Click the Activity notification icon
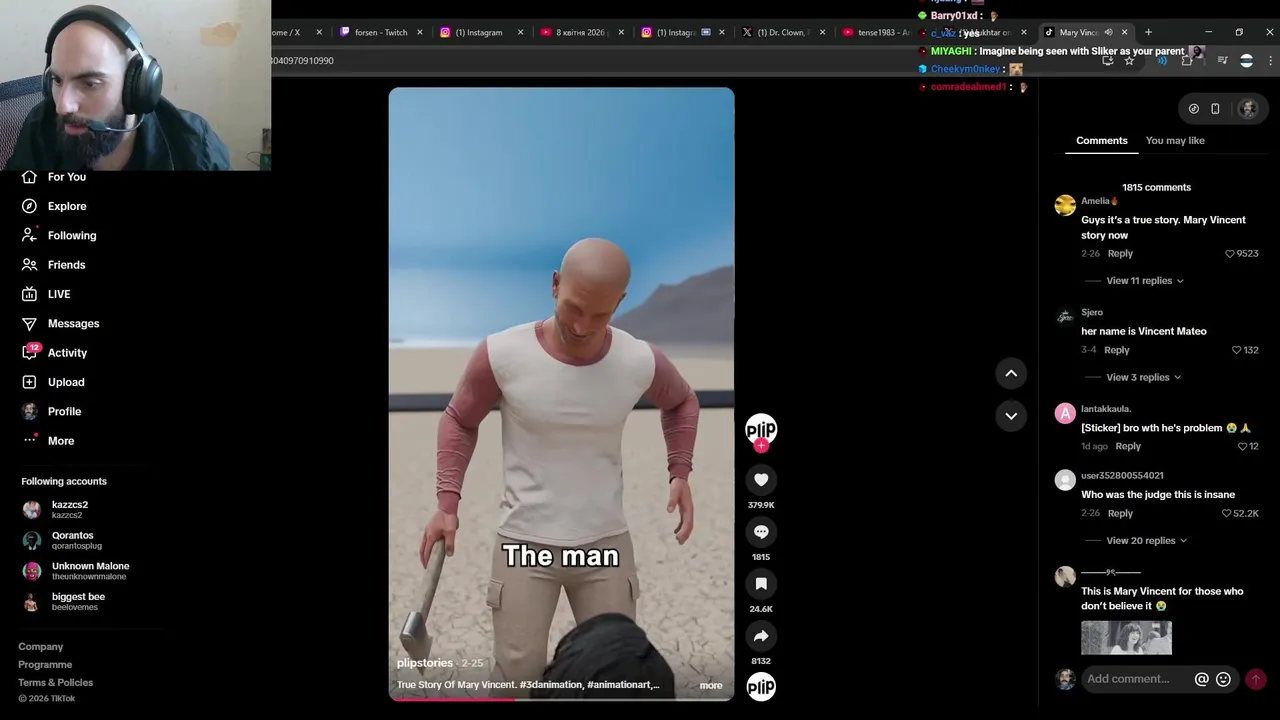Image resolution: width=1280 pixels, height=720 pixels. click(x=30, y=352)
